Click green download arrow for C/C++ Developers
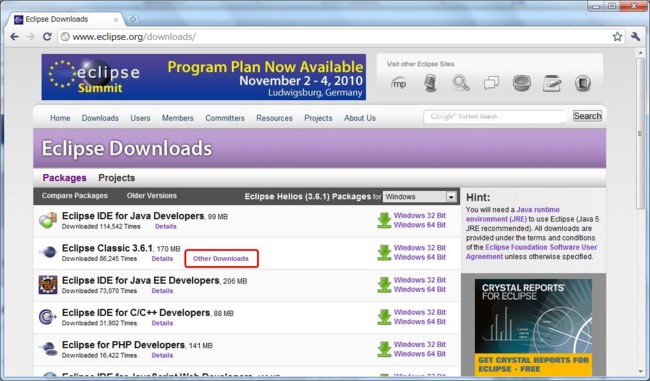 click(x=384, y=317)
